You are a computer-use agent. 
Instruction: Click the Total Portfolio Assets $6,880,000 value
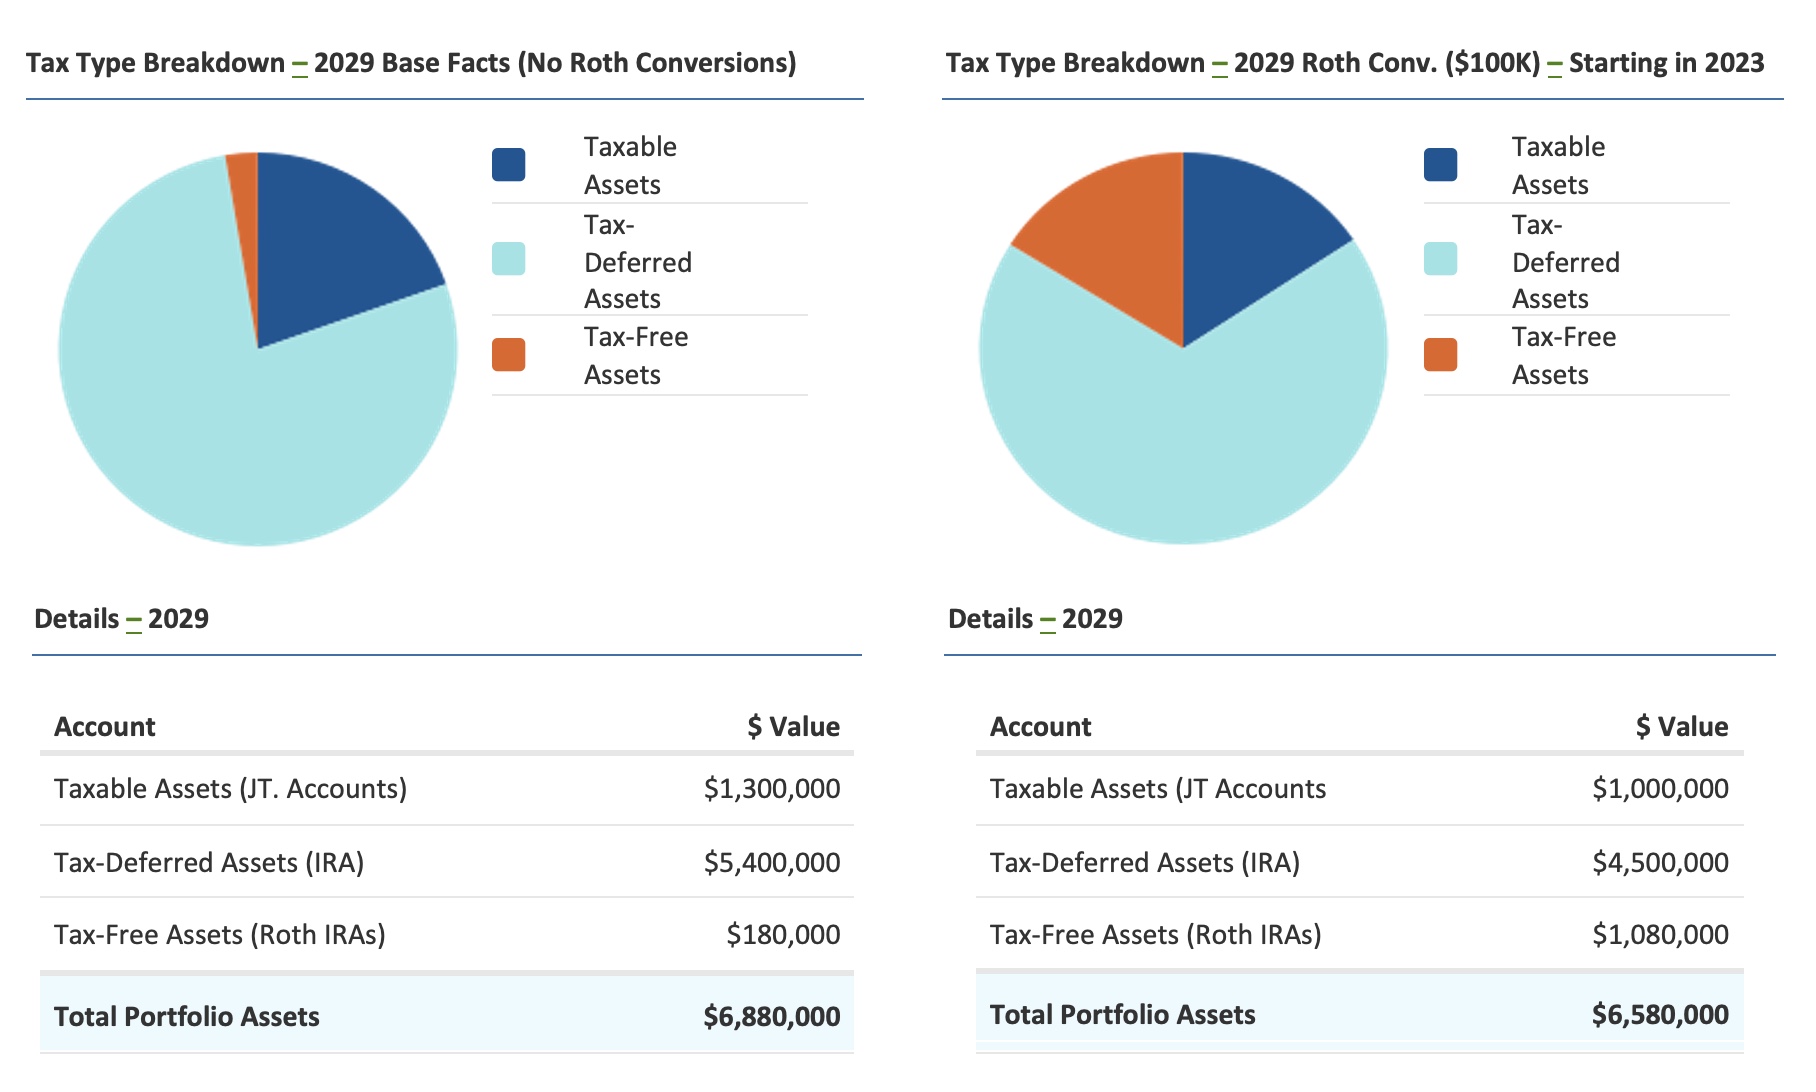(771, 1017)
